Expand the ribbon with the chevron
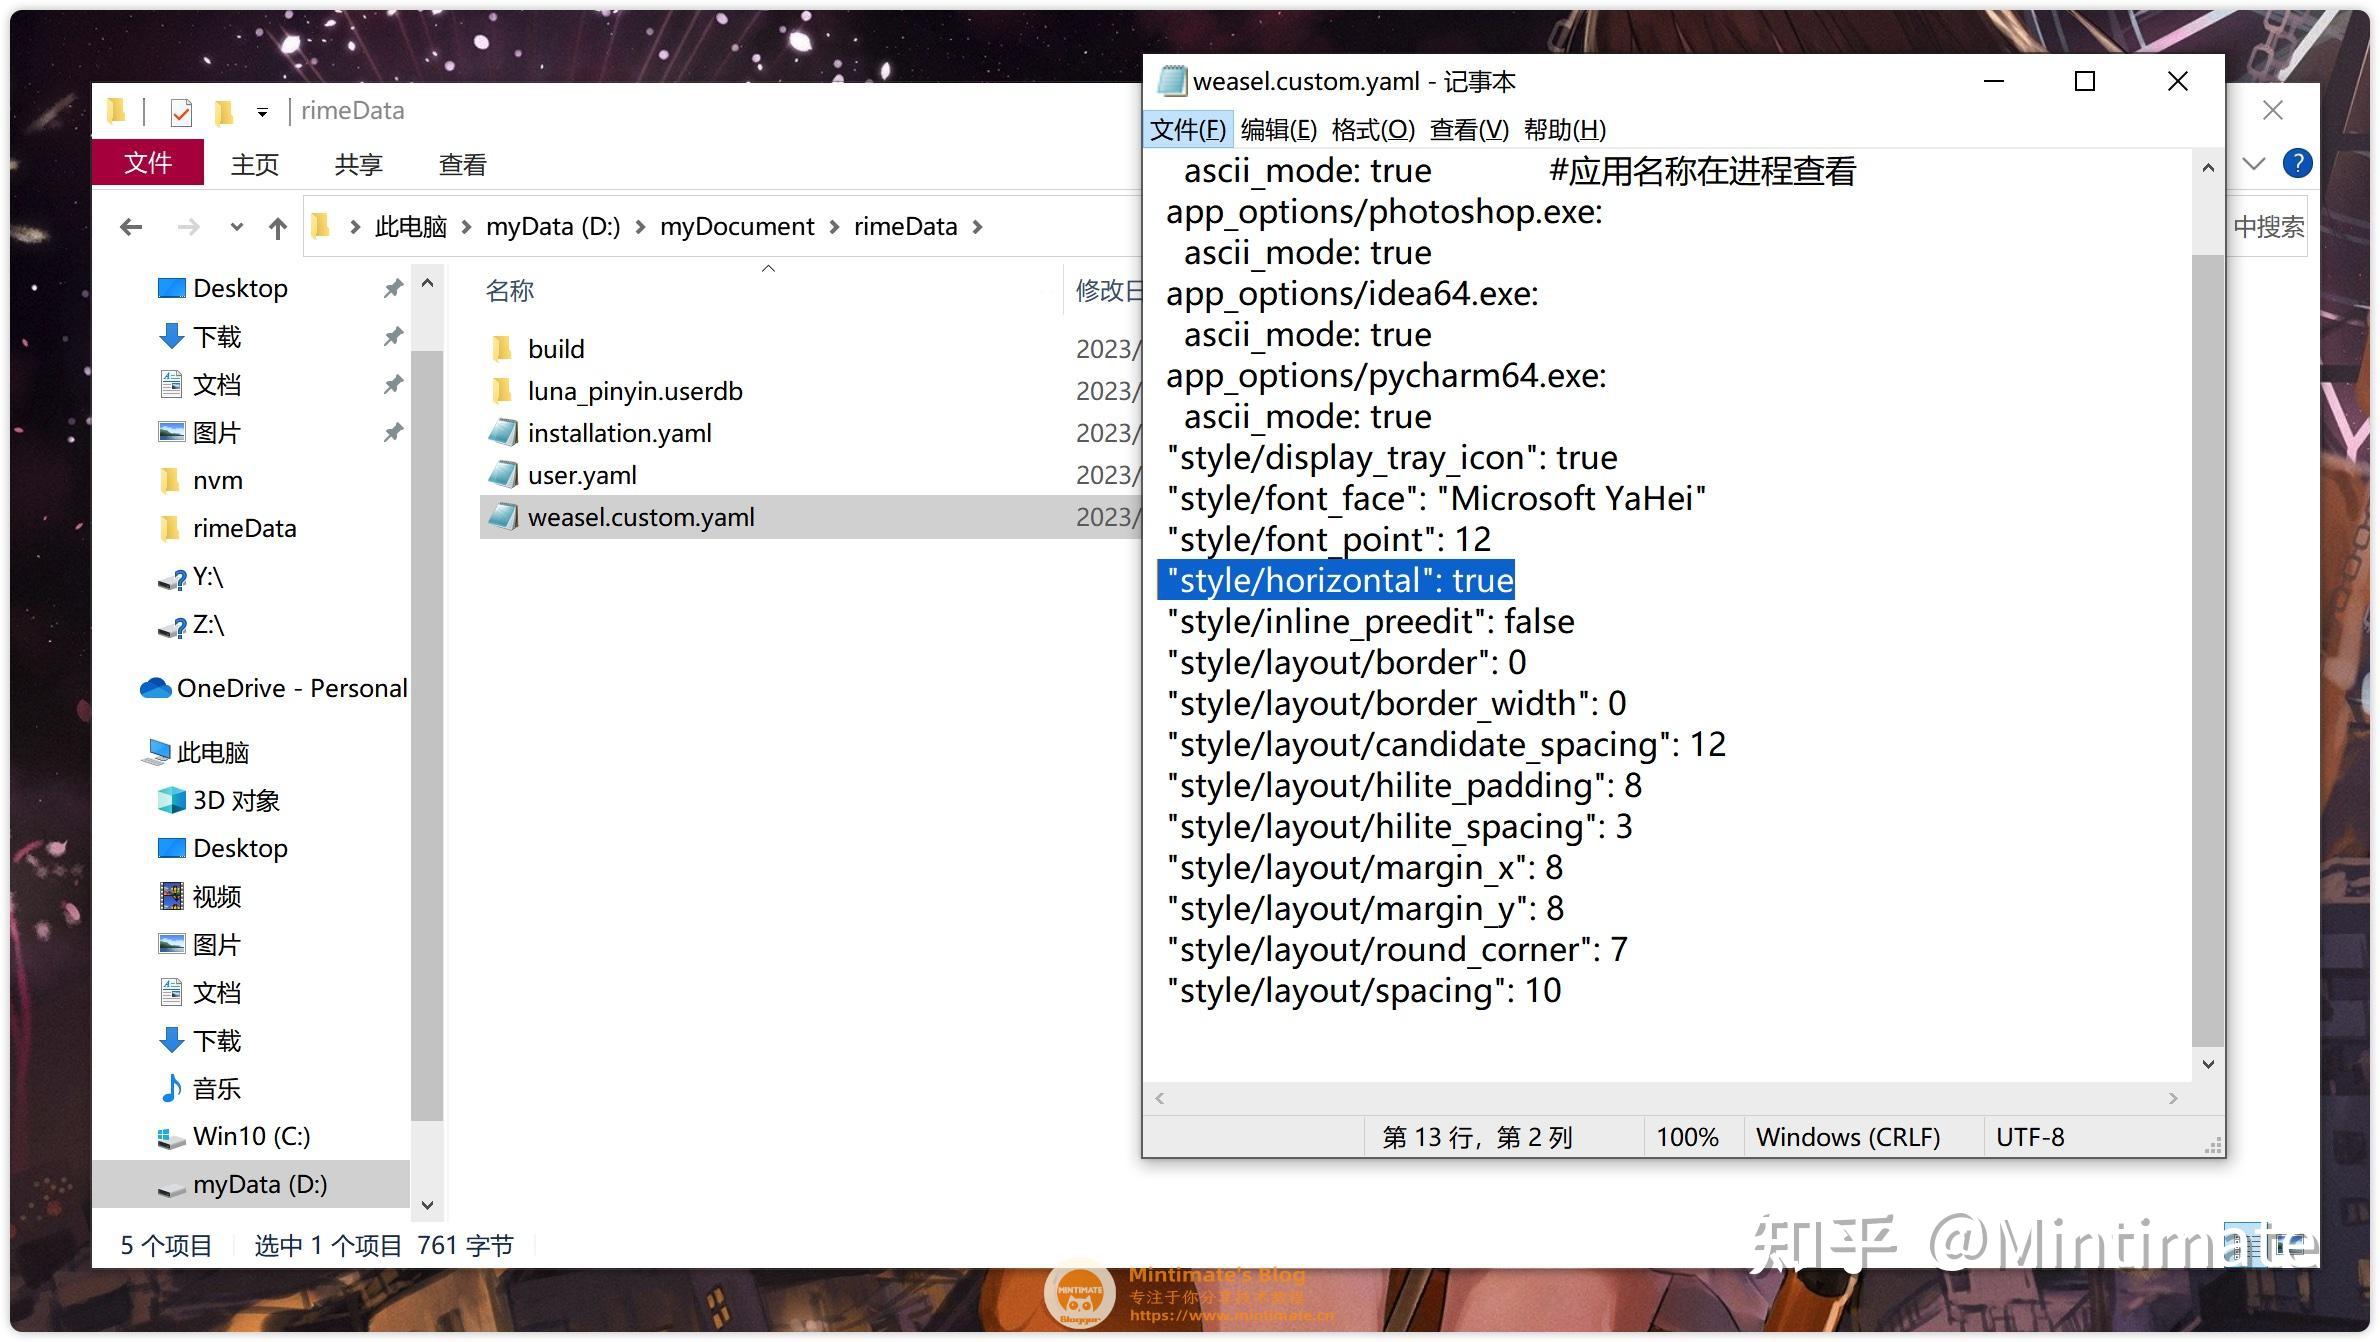The image size is (2380, 1342). (2253, 163)
